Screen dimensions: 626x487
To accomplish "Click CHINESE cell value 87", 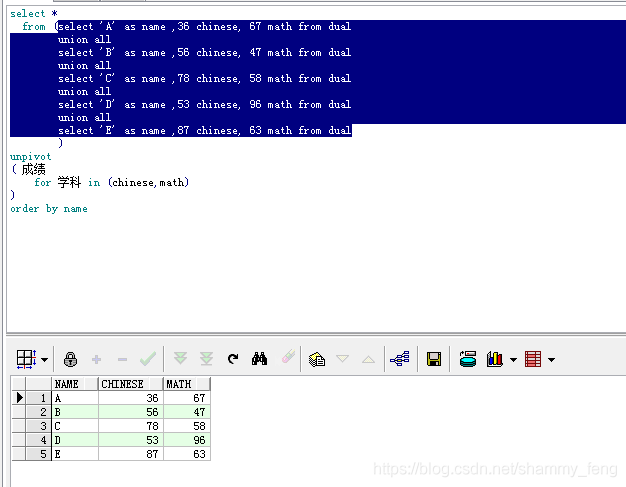I will pos(131,454).
